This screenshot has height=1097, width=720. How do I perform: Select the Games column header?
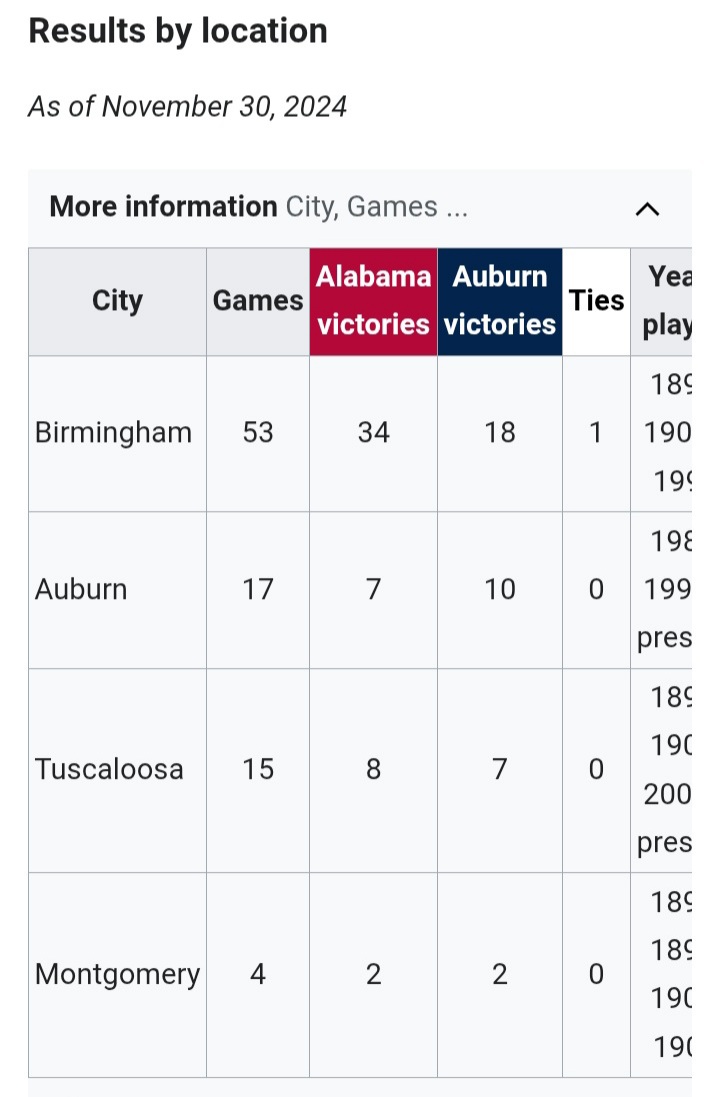258,302
